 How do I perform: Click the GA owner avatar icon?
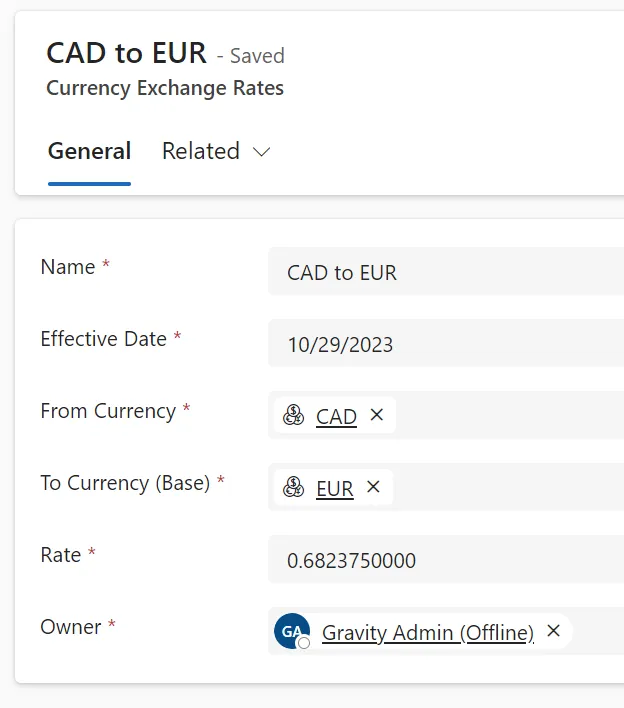click(292, 631)
